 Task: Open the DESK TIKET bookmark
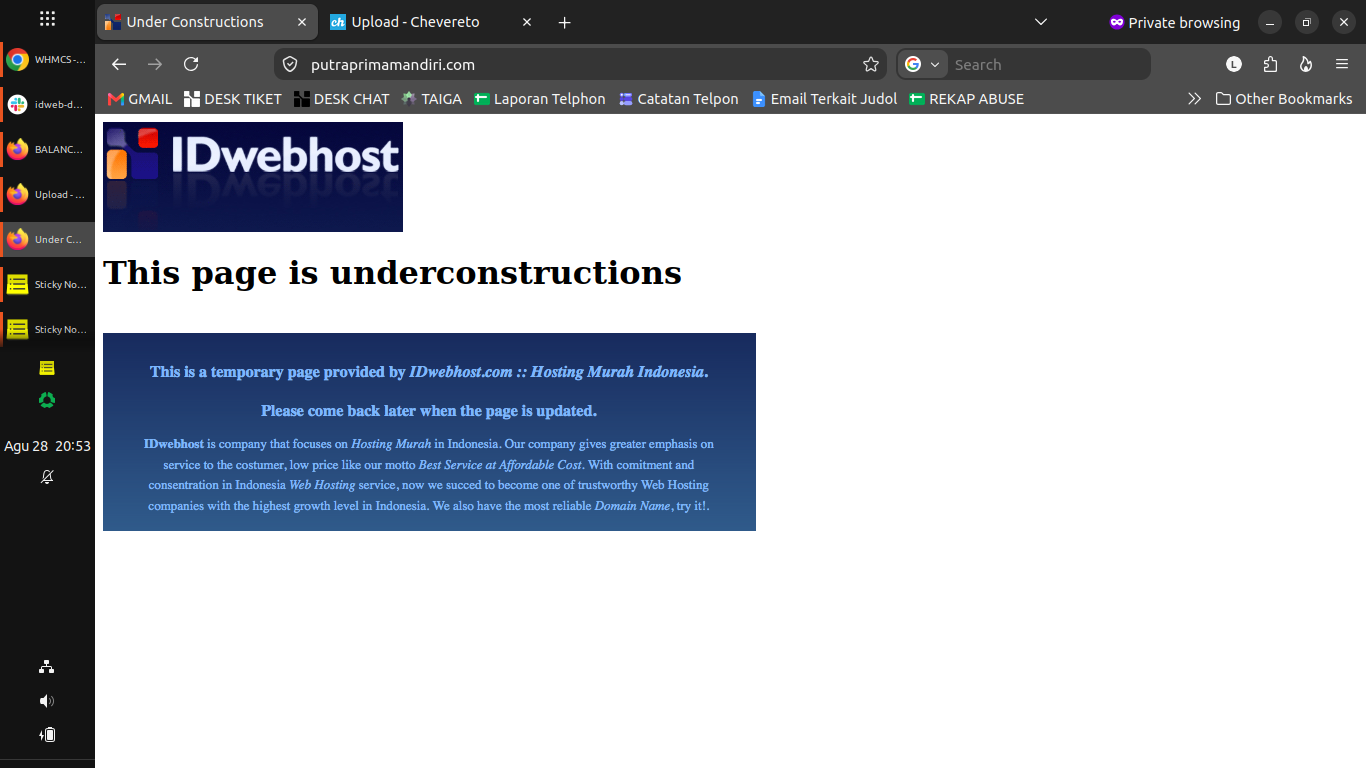coord(233,99)
